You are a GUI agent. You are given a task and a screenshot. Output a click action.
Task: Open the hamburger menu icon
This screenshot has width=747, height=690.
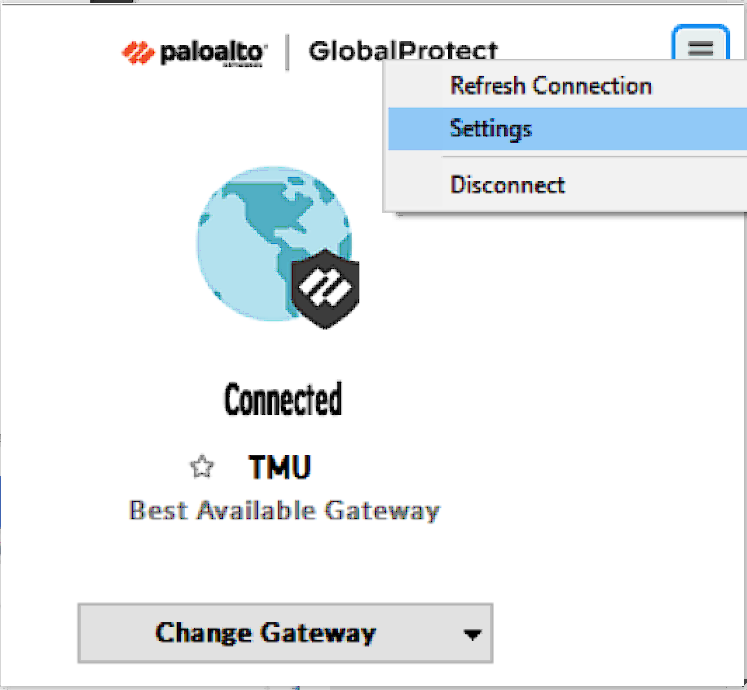point(700,48)
